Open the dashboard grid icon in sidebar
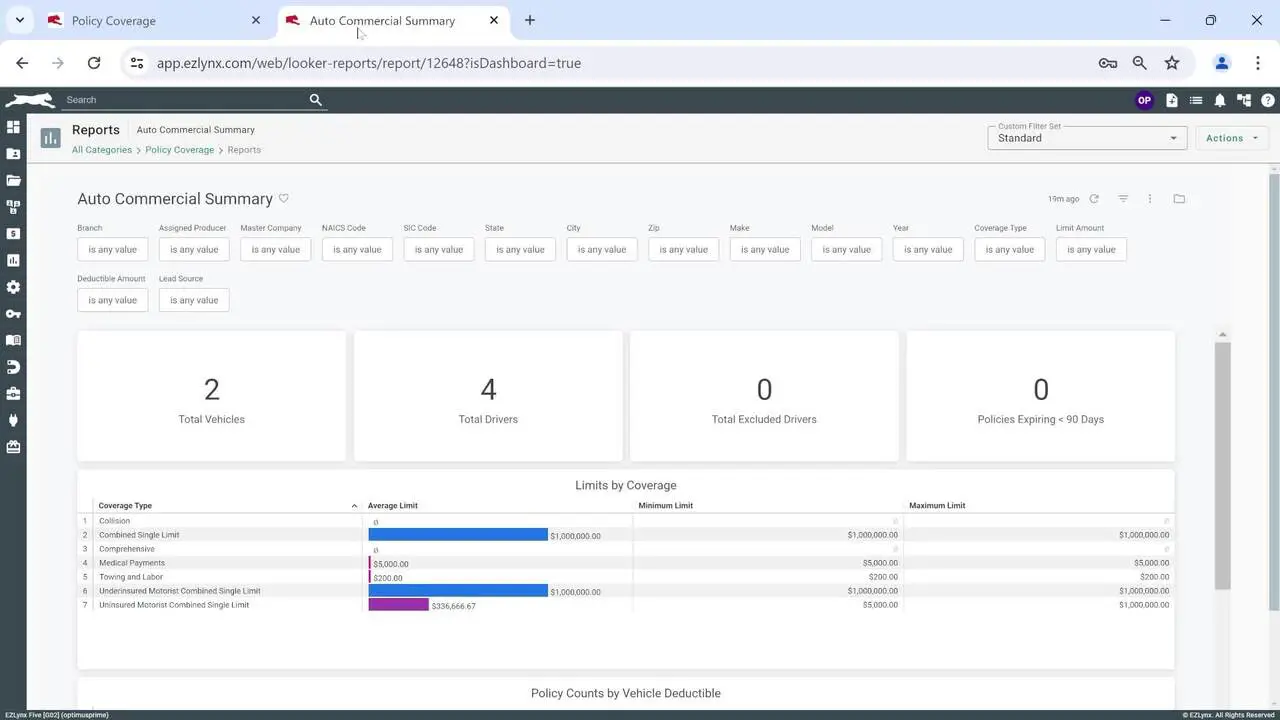The image size is (1280, 720). [13, 127]
